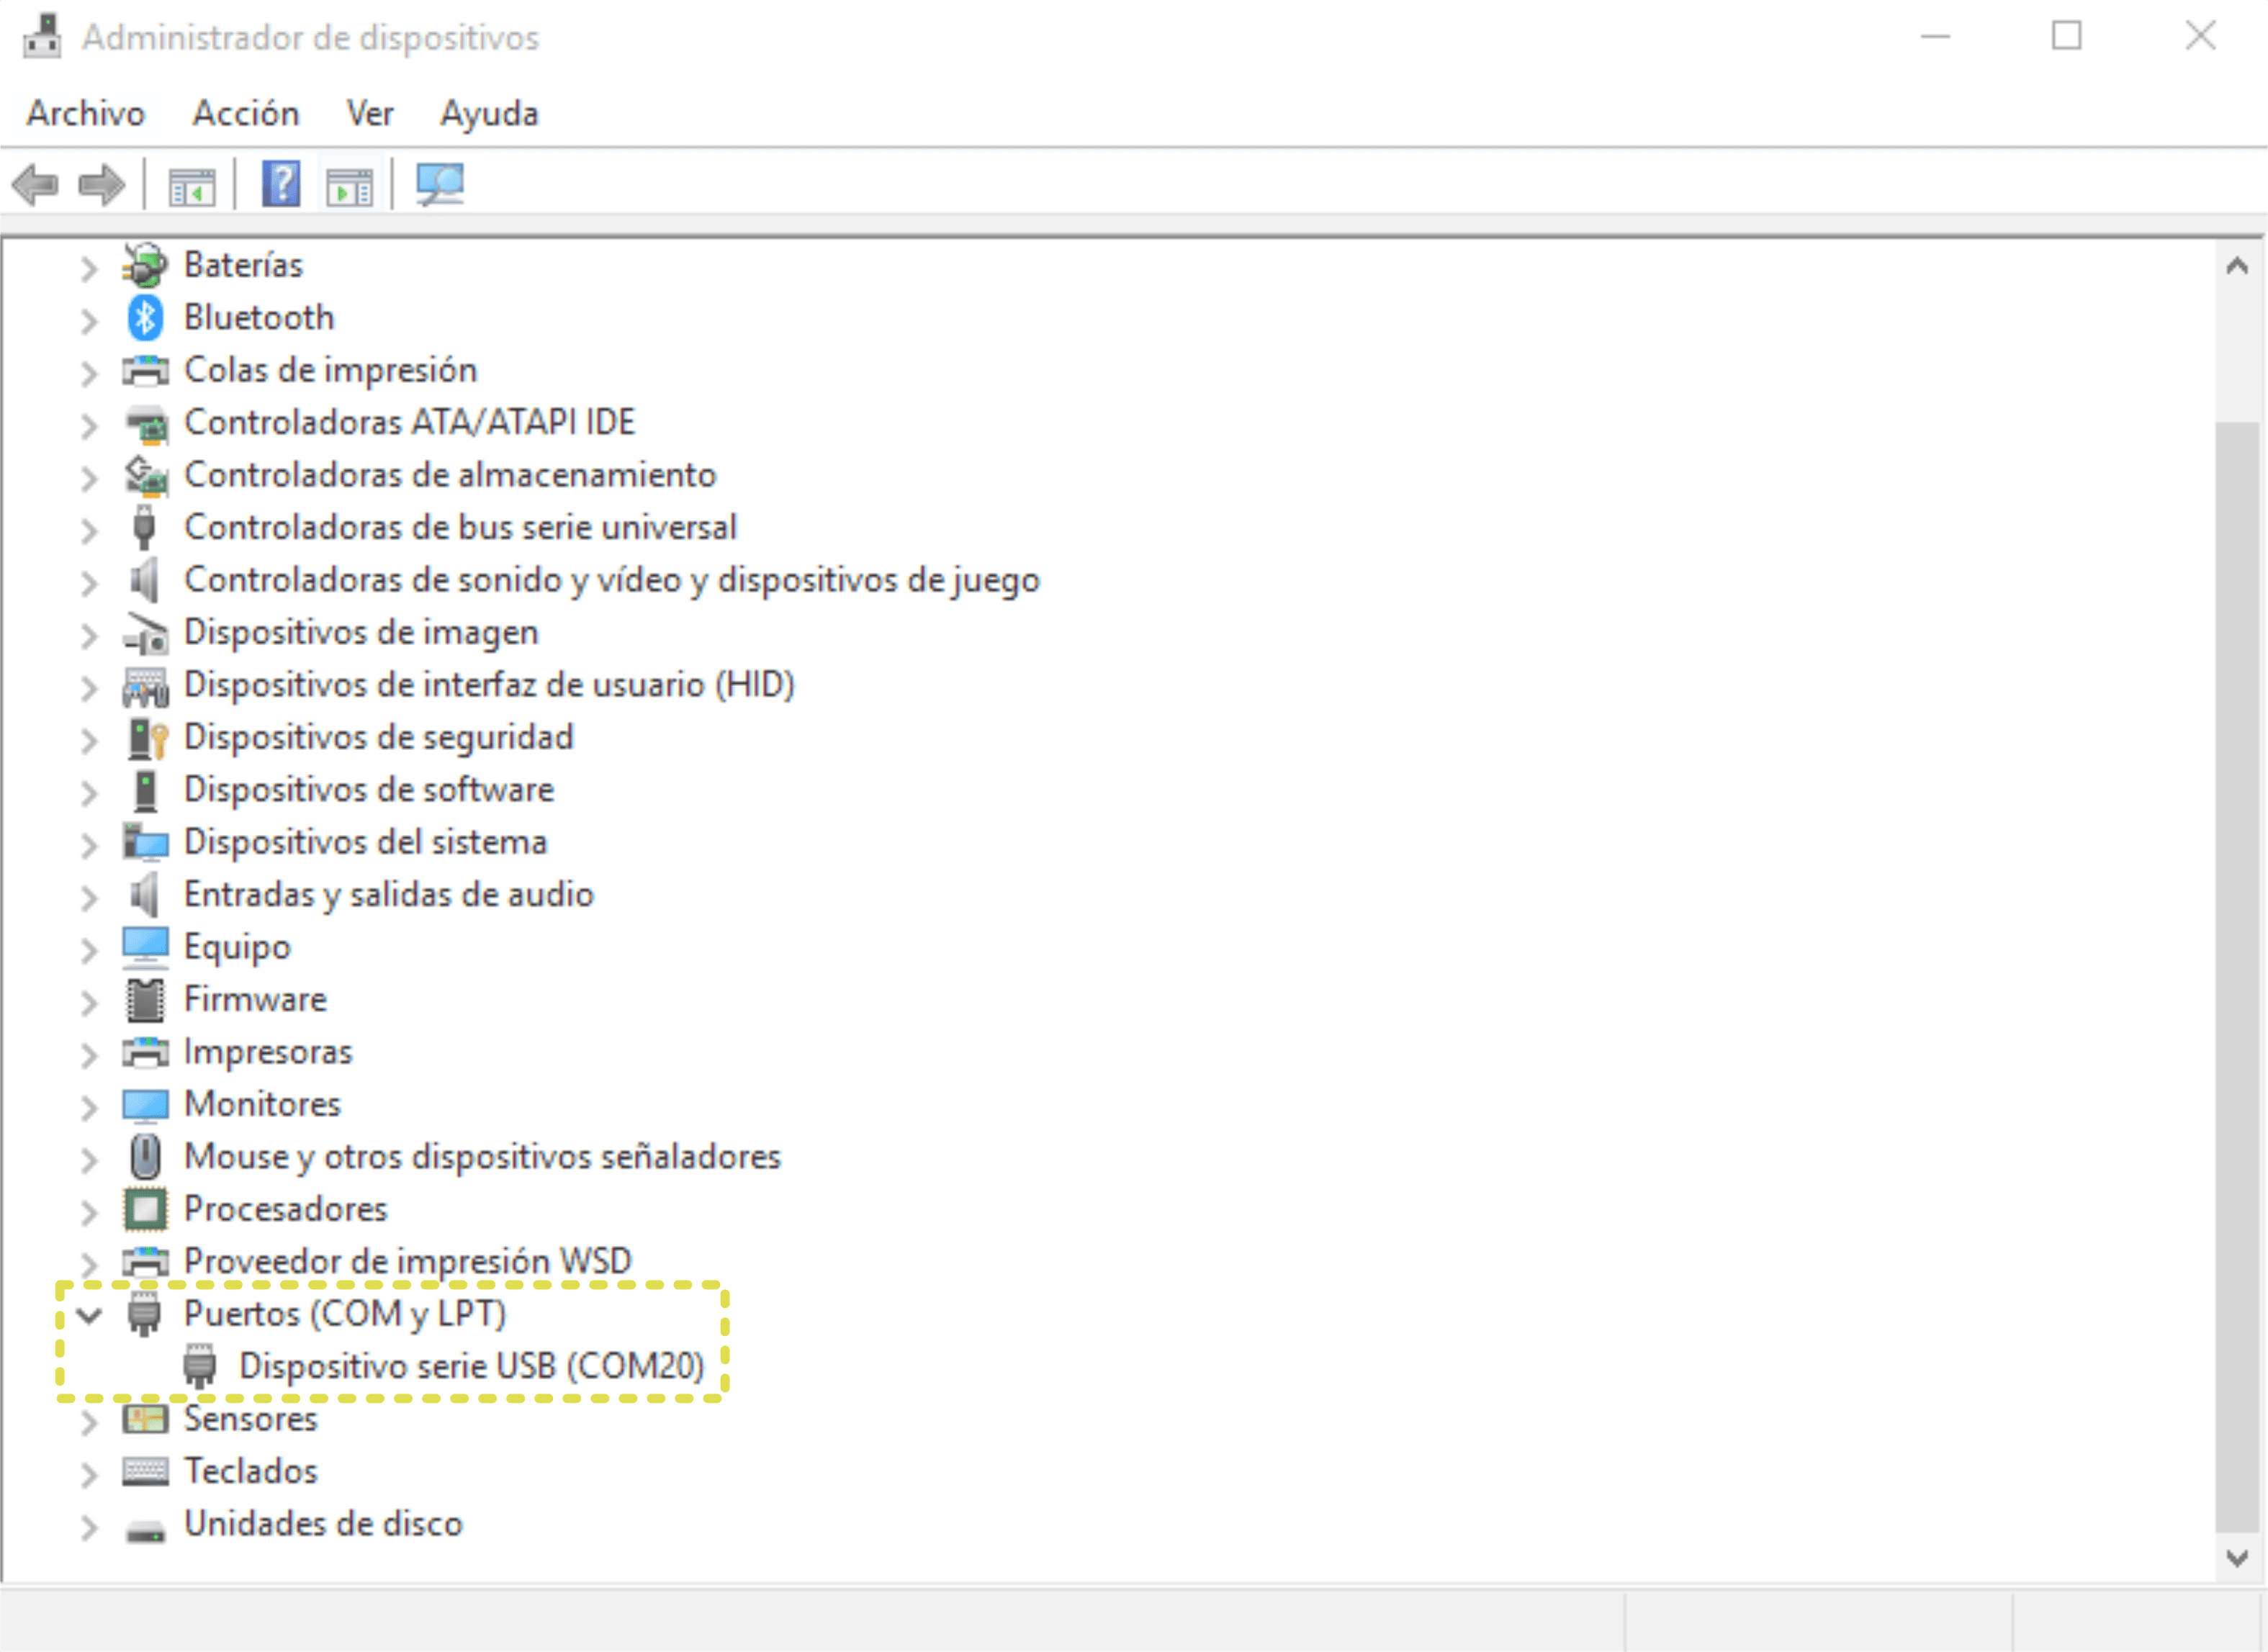
Task: Click the Controladoras ATA/ATAPI IDE icon
Action: tap(147, 424)
